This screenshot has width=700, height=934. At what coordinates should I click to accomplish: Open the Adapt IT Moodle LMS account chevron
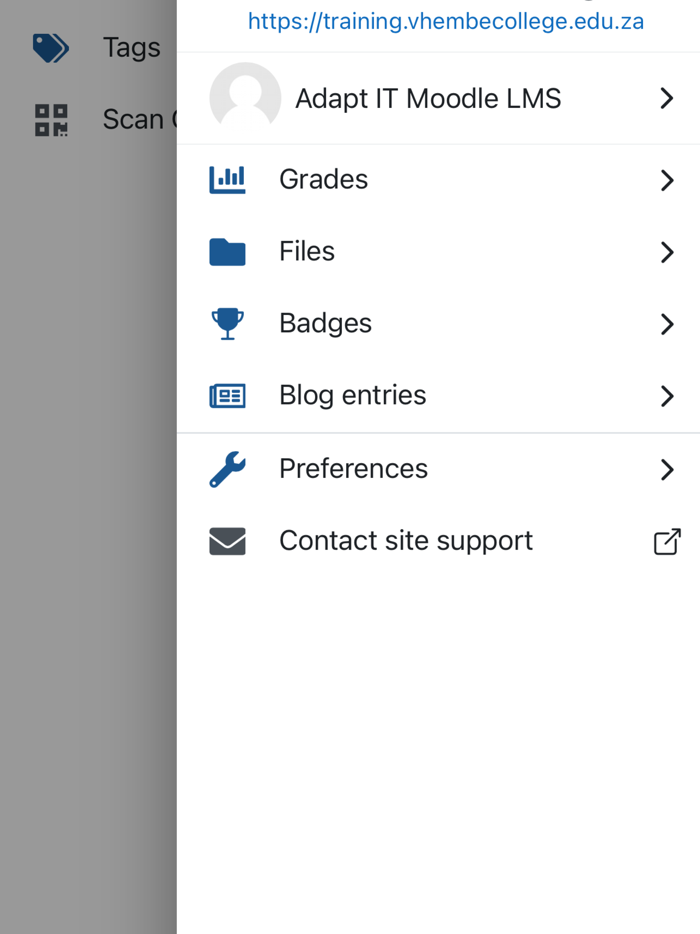[x=666, y=98]
